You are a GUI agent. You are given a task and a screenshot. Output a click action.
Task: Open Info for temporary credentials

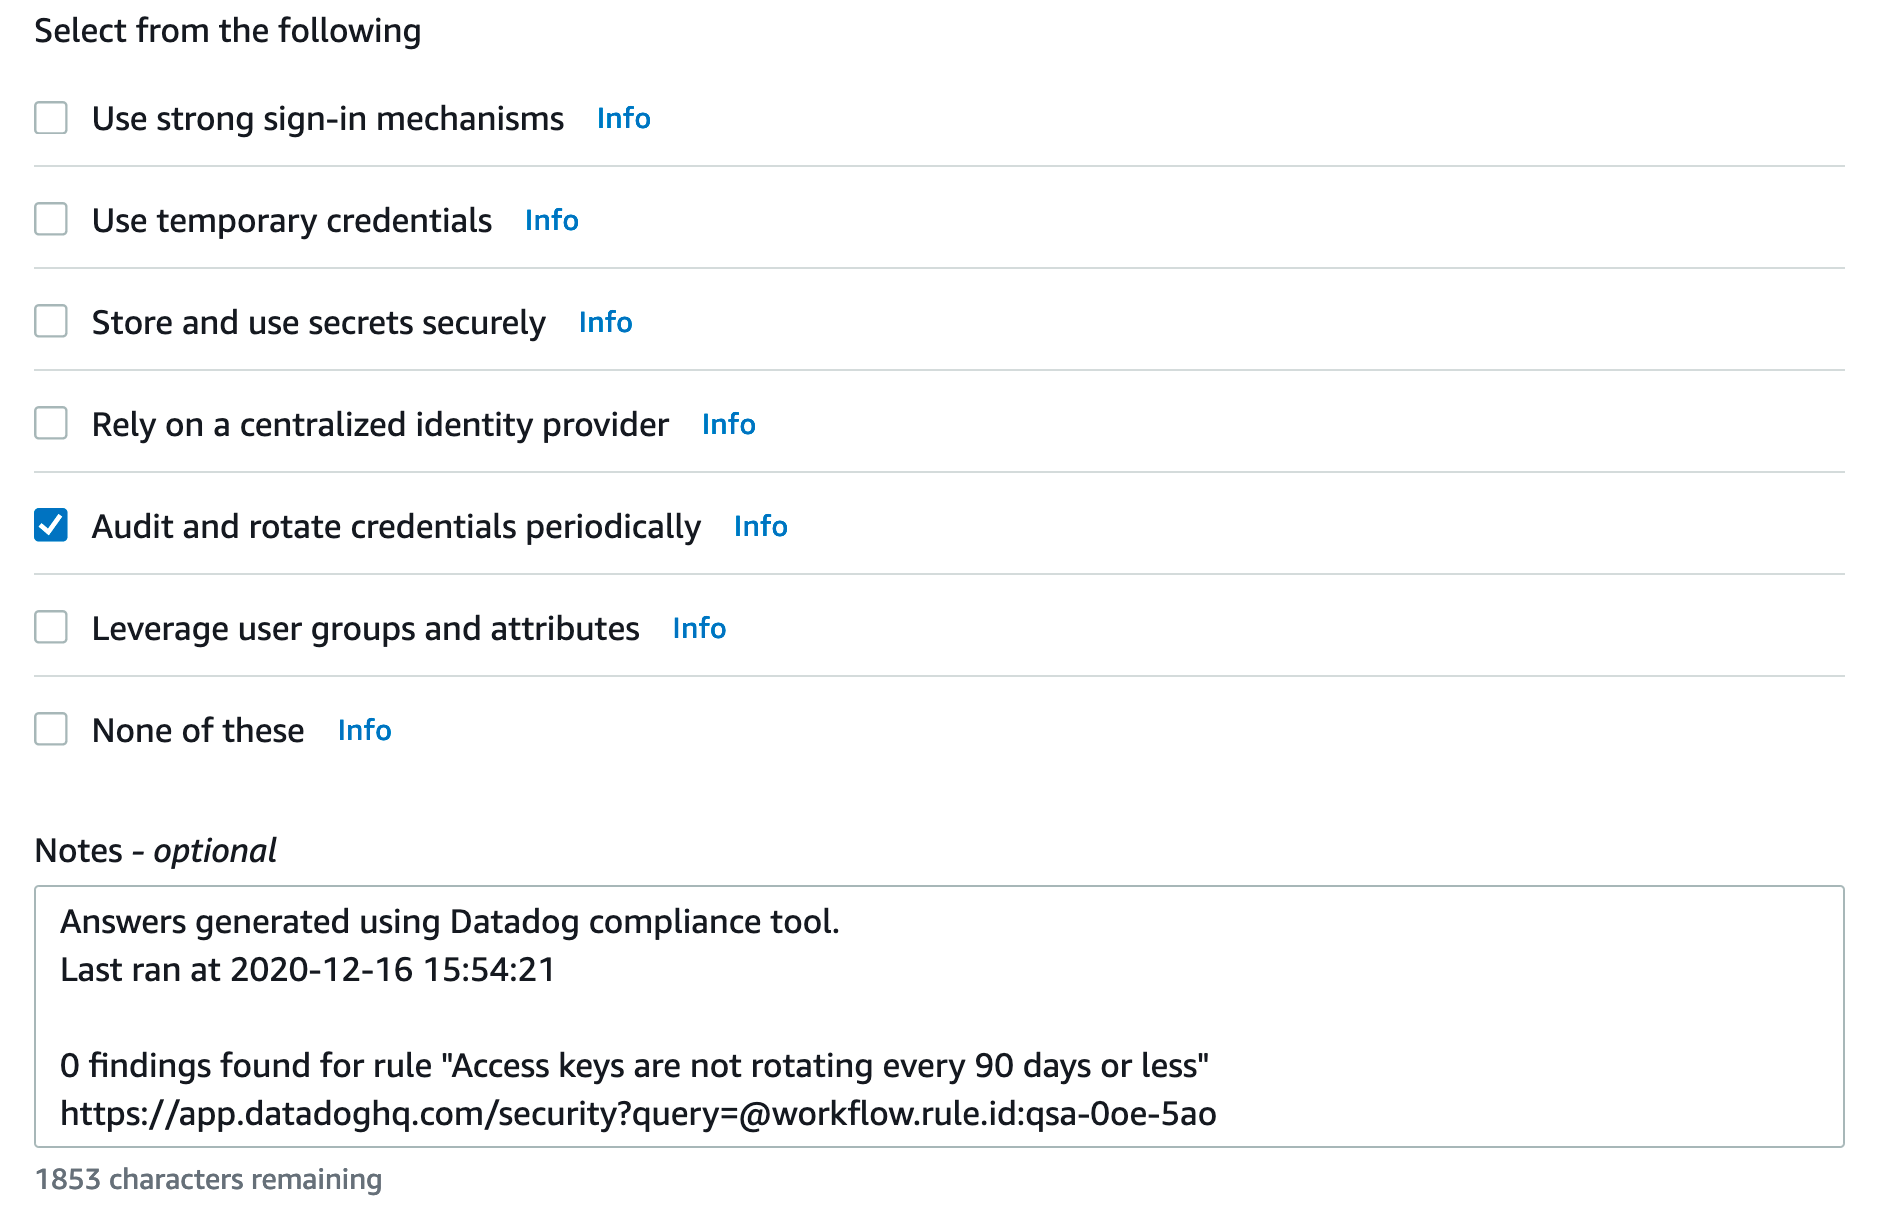551,220
